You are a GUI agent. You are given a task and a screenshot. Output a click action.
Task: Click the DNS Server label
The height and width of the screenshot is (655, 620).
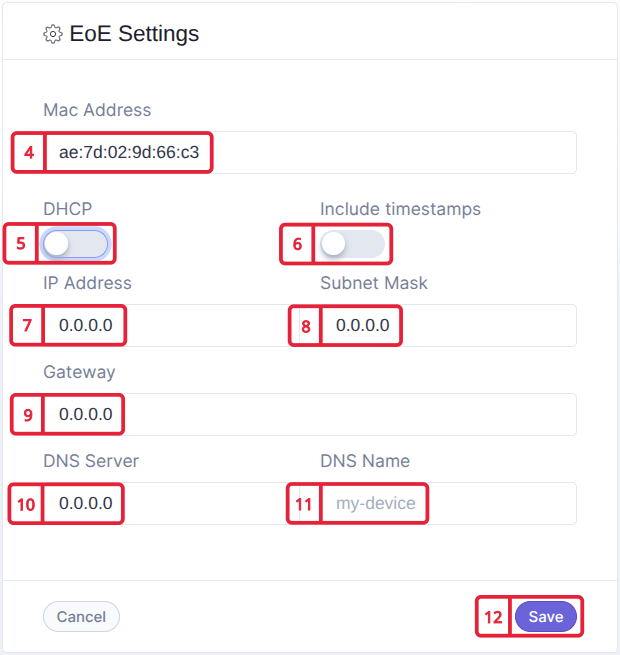pos(91,461)
